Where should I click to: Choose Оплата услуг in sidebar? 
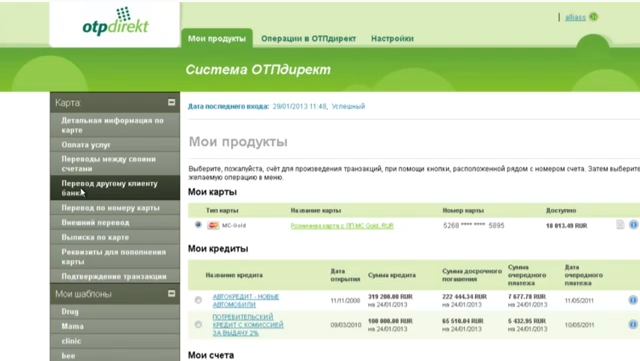tap(115, 145)
